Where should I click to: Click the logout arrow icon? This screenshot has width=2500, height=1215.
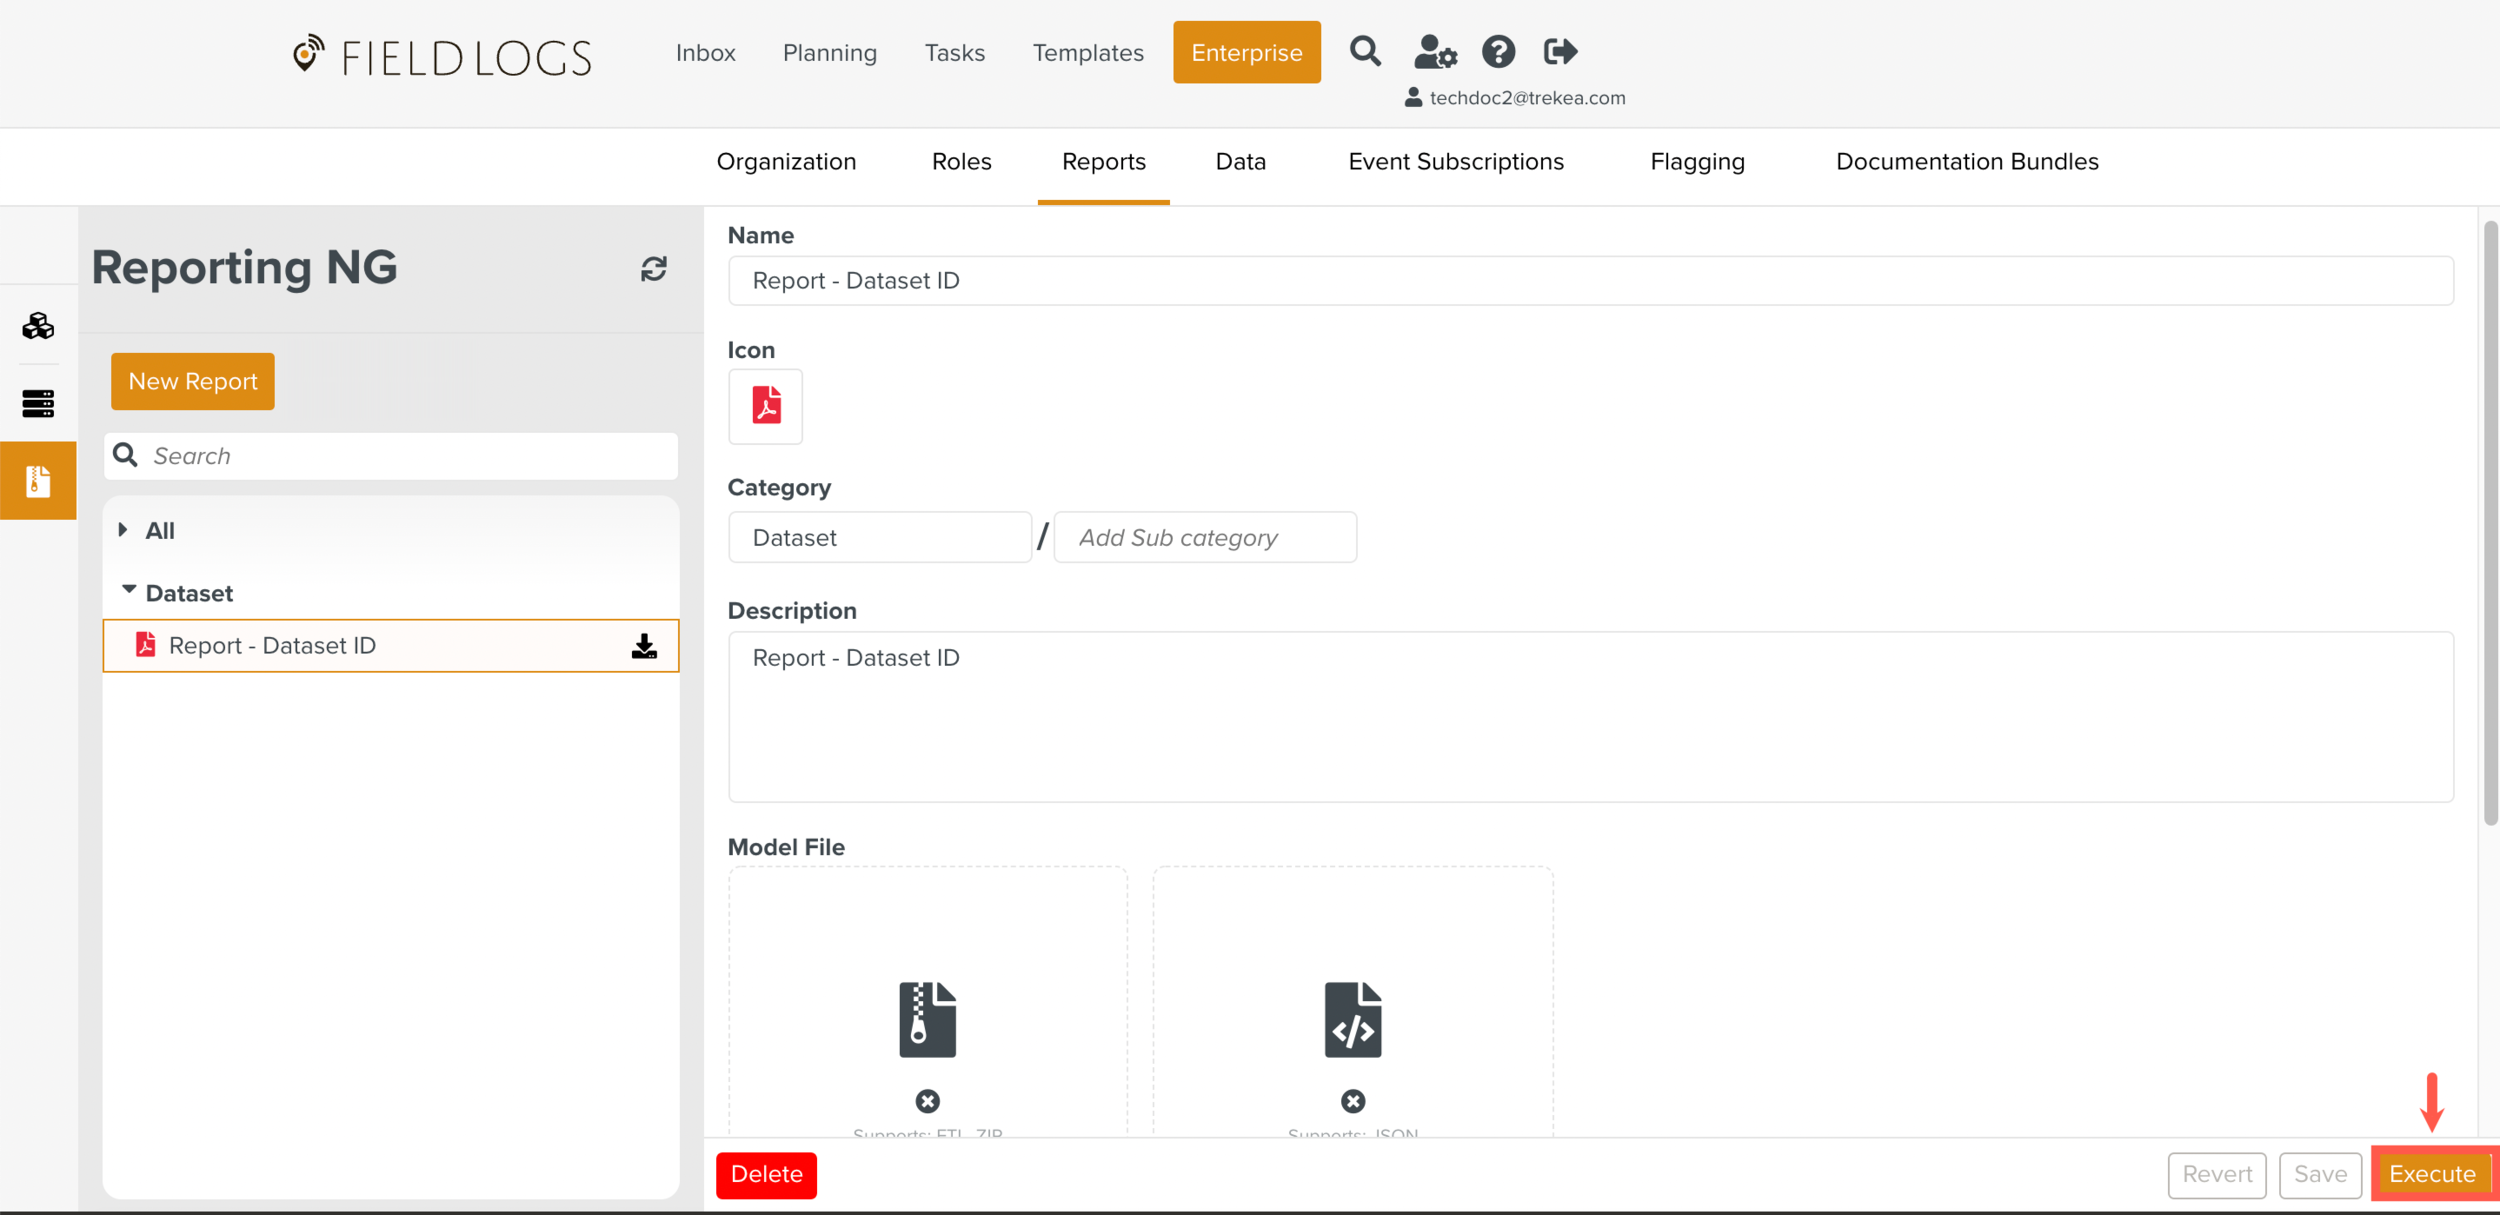[1560, 52]
